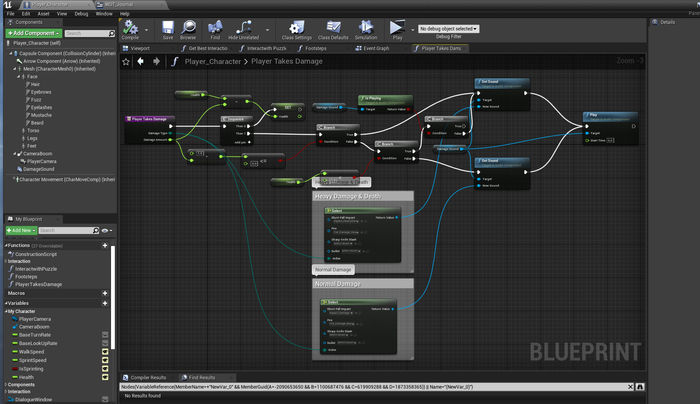Collapse the Face mesh tree item

[19, 77]
